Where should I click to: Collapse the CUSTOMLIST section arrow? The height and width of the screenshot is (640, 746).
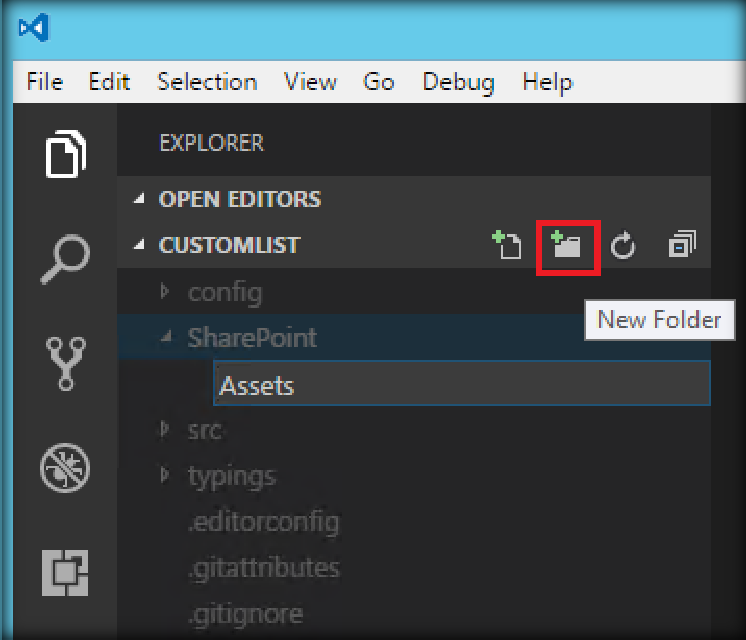click(x=139, y=245)
